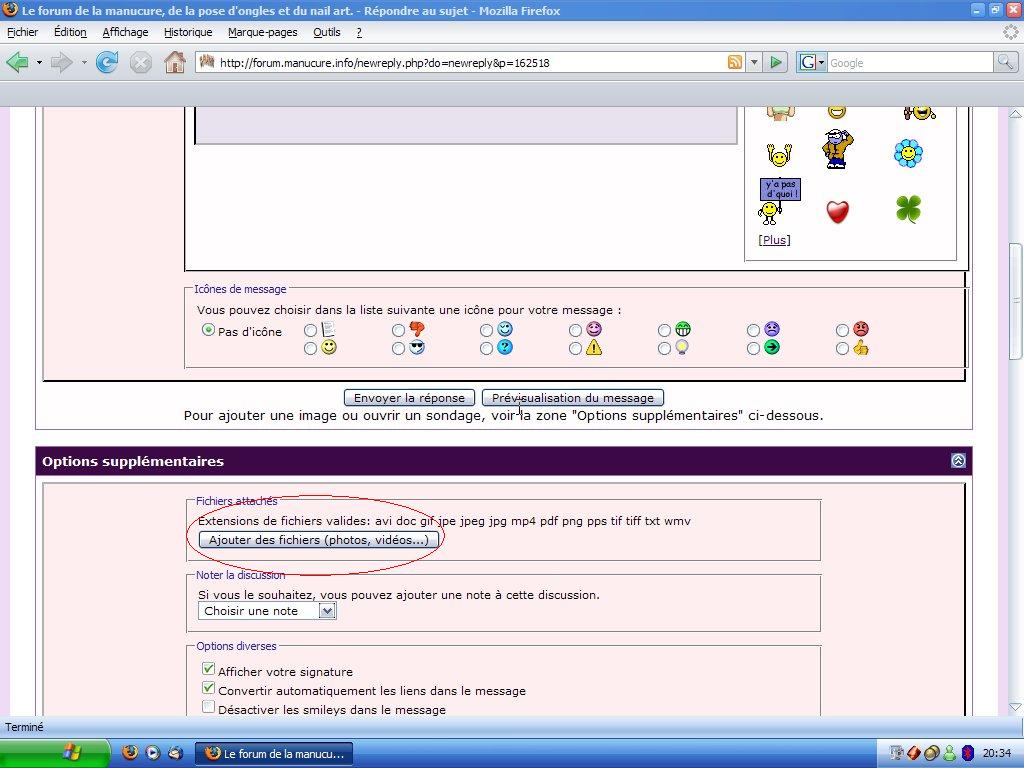The height and width of the screenshot is (768, 1024).
Task: Click the Back navigation arrow
Action: point(17,62)
